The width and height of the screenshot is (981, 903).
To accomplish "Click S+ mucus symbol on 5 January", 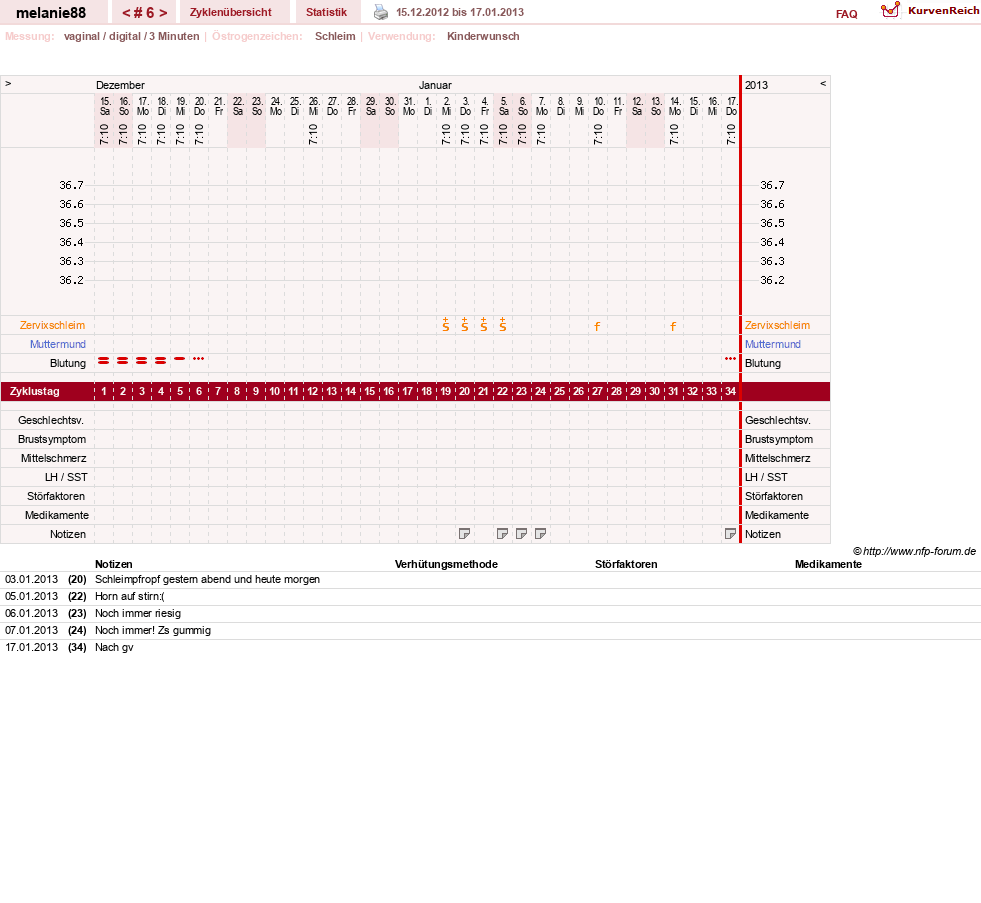I will coord(502,324).
